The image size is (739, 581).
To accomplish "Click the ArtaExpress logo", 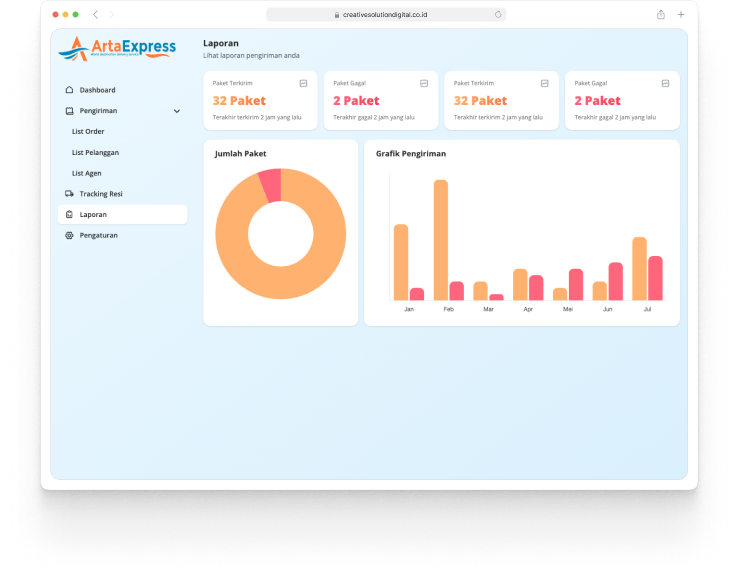I will tap(117, 47).
